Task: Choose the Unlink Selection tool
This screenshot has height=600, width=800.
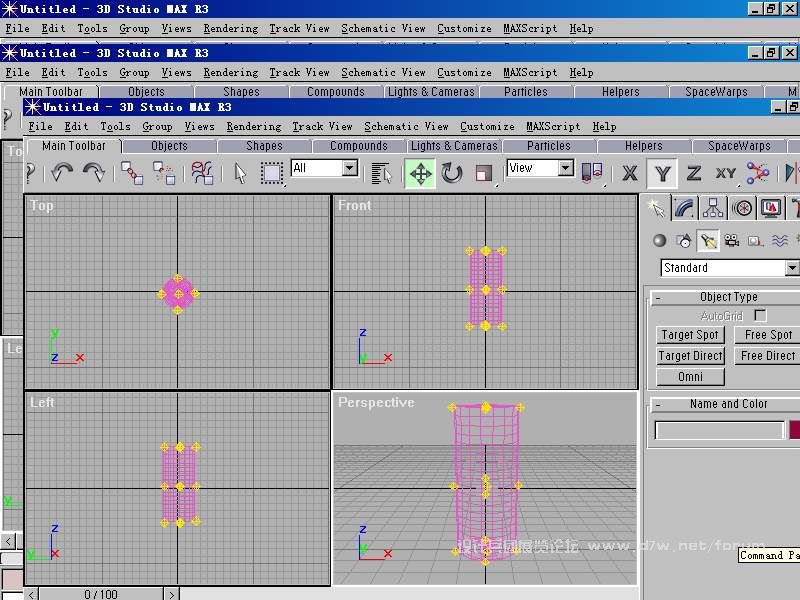Action: pos(164,173)
